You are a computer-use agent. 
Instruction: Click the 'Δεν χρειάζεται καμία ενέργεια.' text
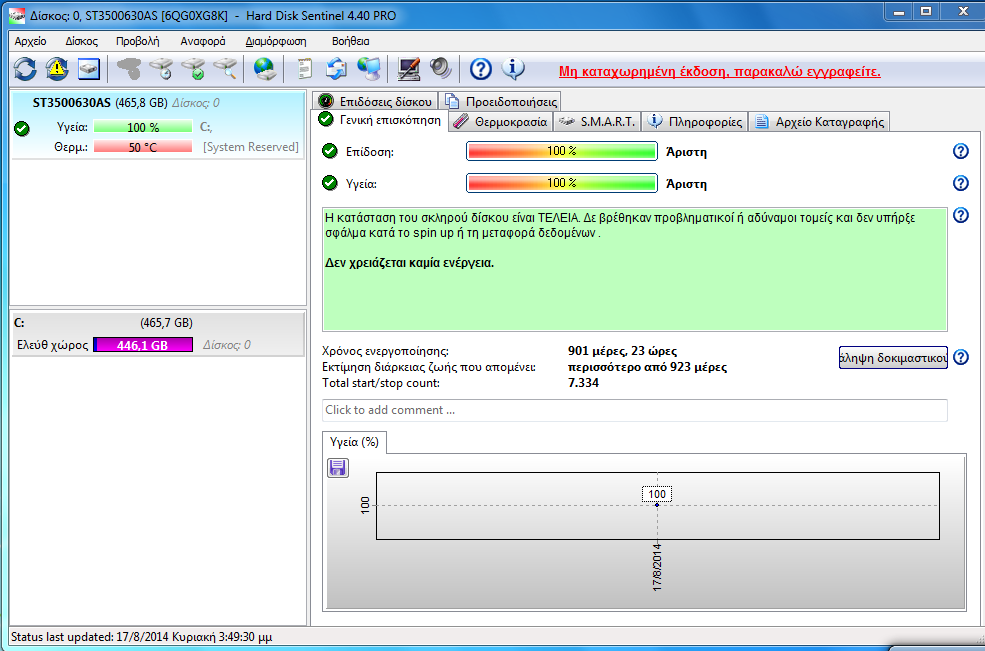coord(410,263)
